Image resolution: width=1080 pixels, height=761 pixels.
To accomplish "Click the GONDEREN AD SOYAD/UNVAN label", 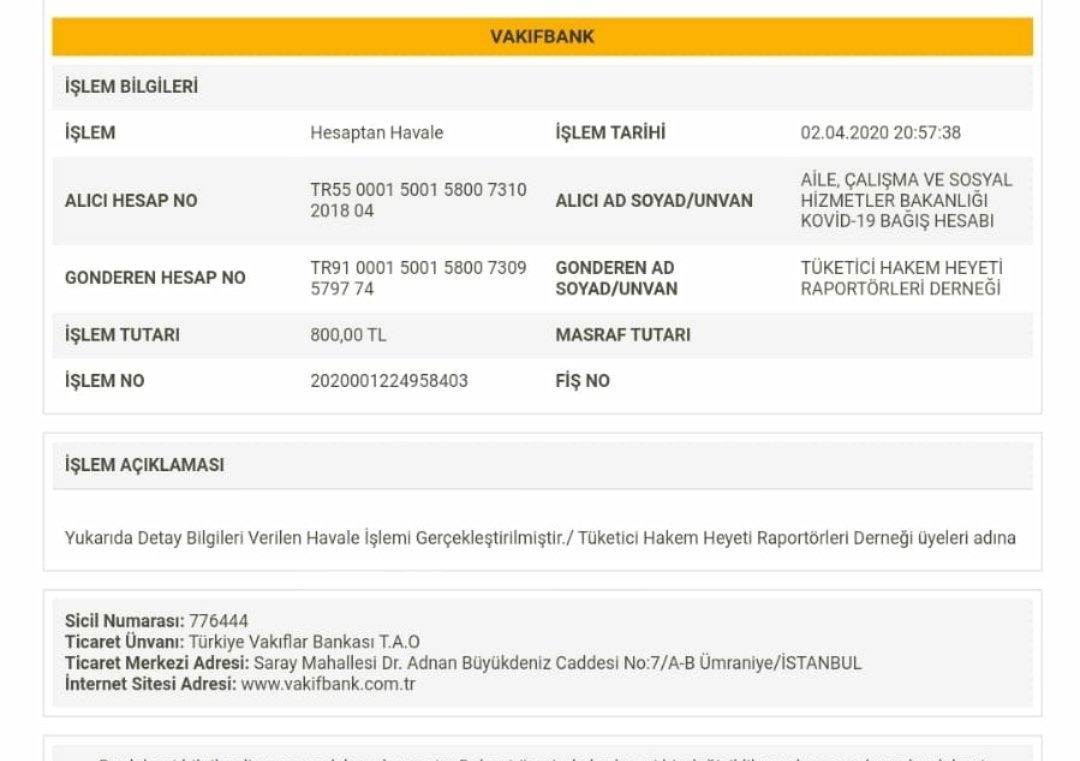I will point(616,278).
